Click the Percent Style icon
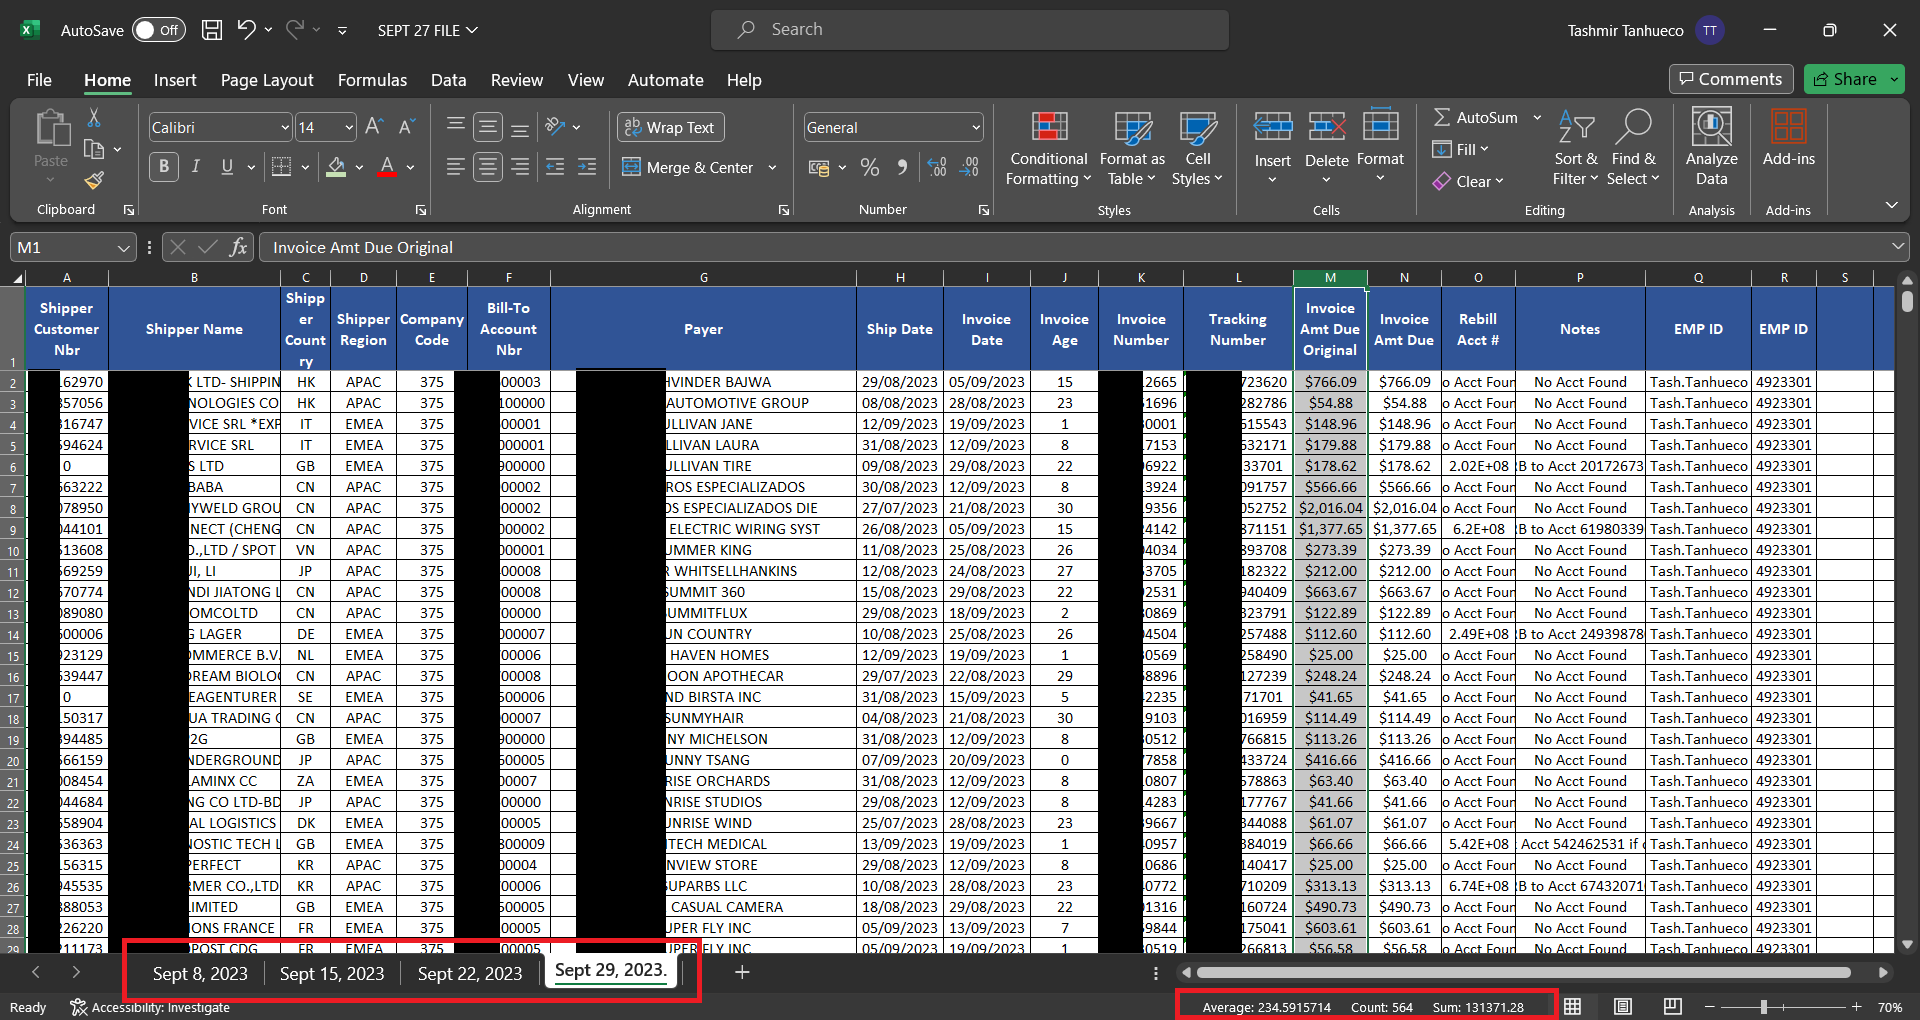 coord(870,168)
